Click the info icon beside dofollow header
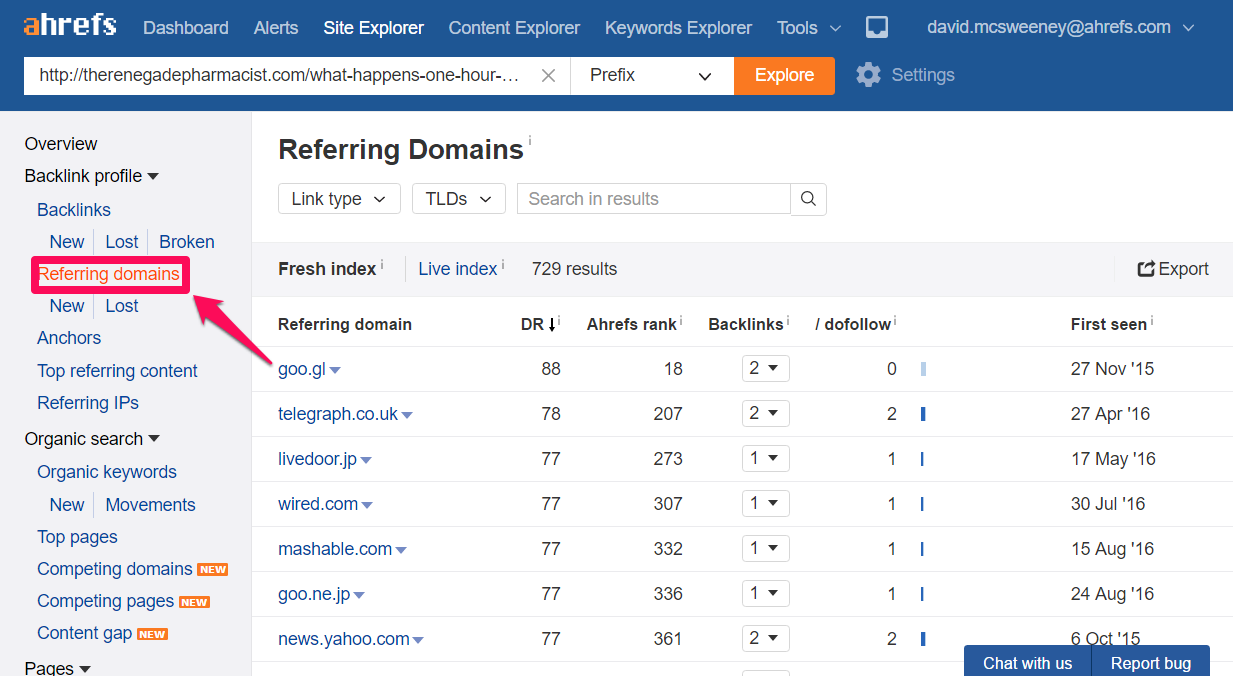Viewport: 1233px width, 676px height. tap(895, 320)
